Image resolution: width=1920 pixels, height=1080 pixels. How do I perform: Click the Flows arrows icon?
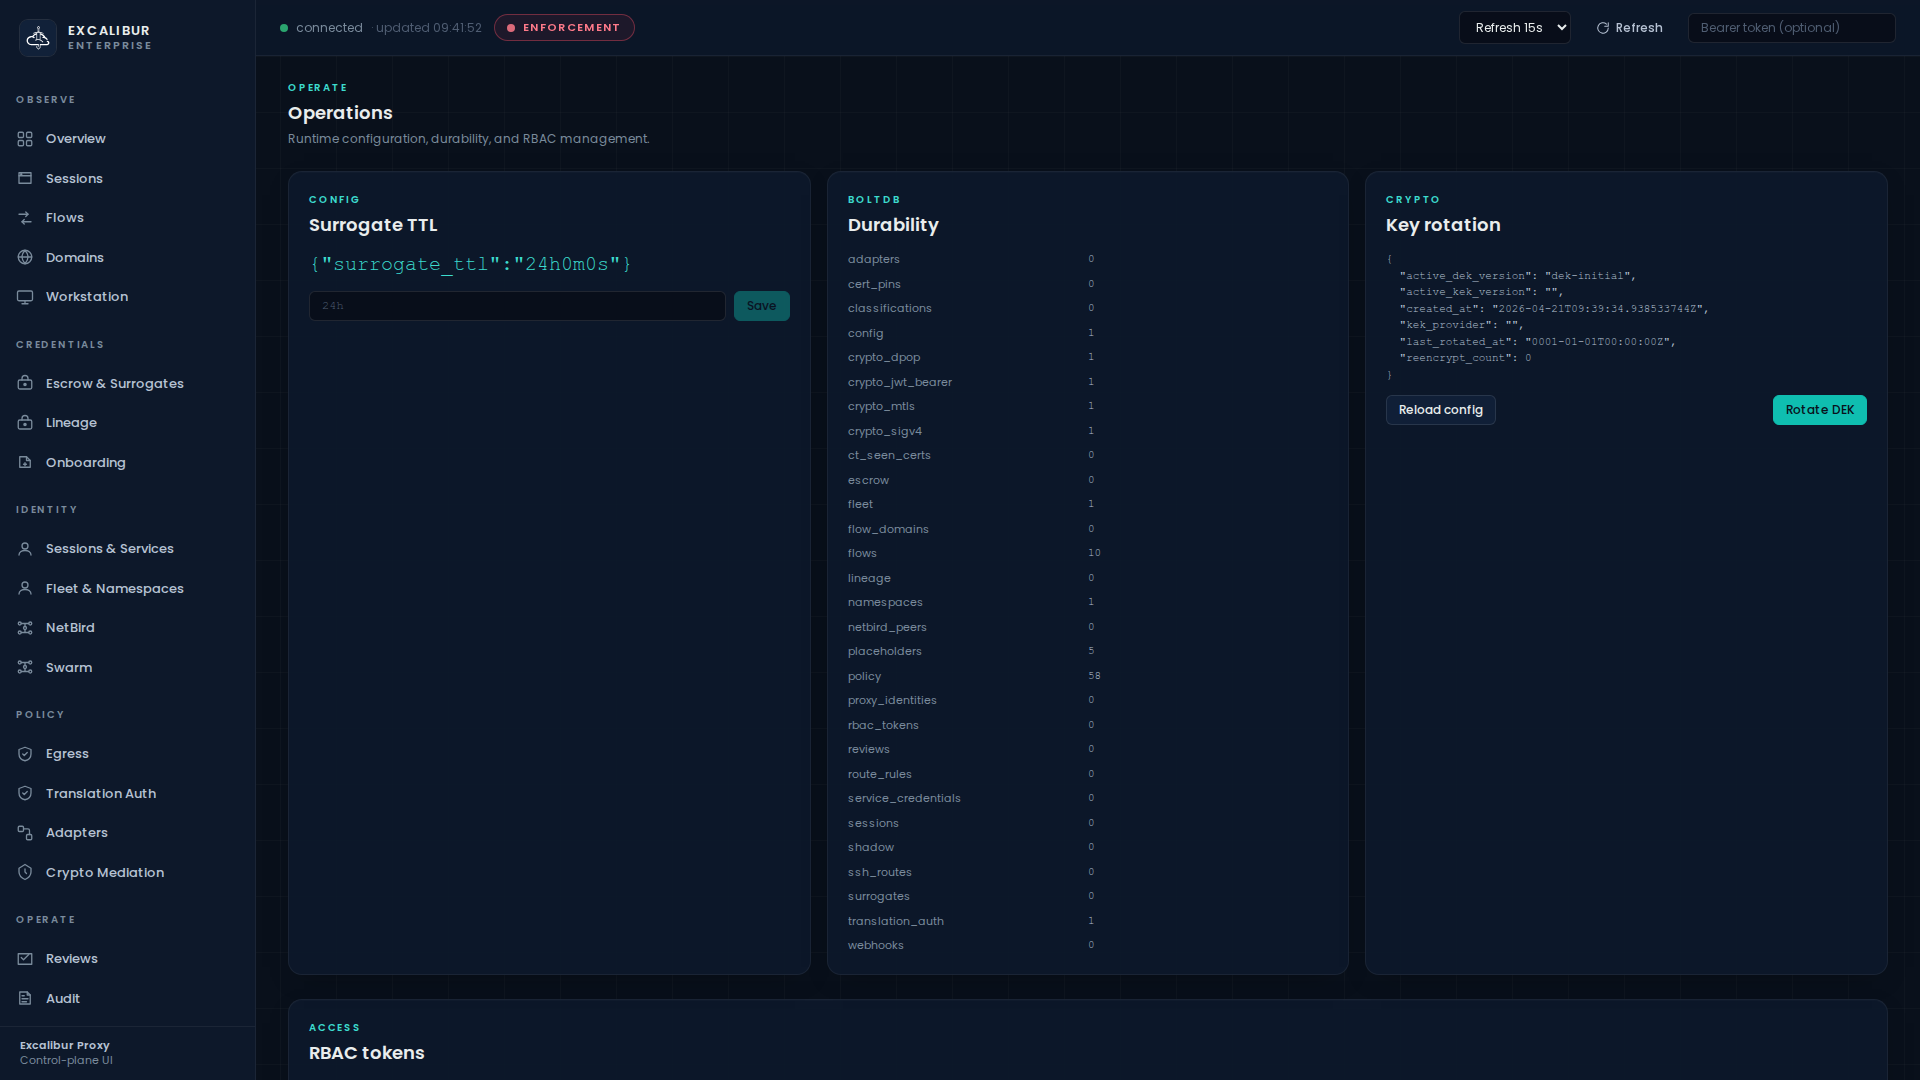pos(25,218)
